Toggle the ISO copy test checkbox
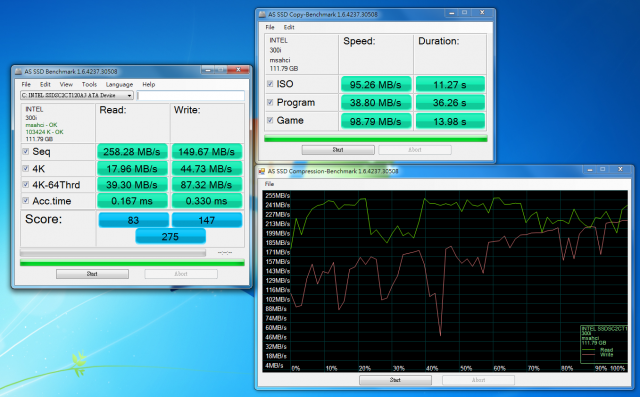 [270, 84]
